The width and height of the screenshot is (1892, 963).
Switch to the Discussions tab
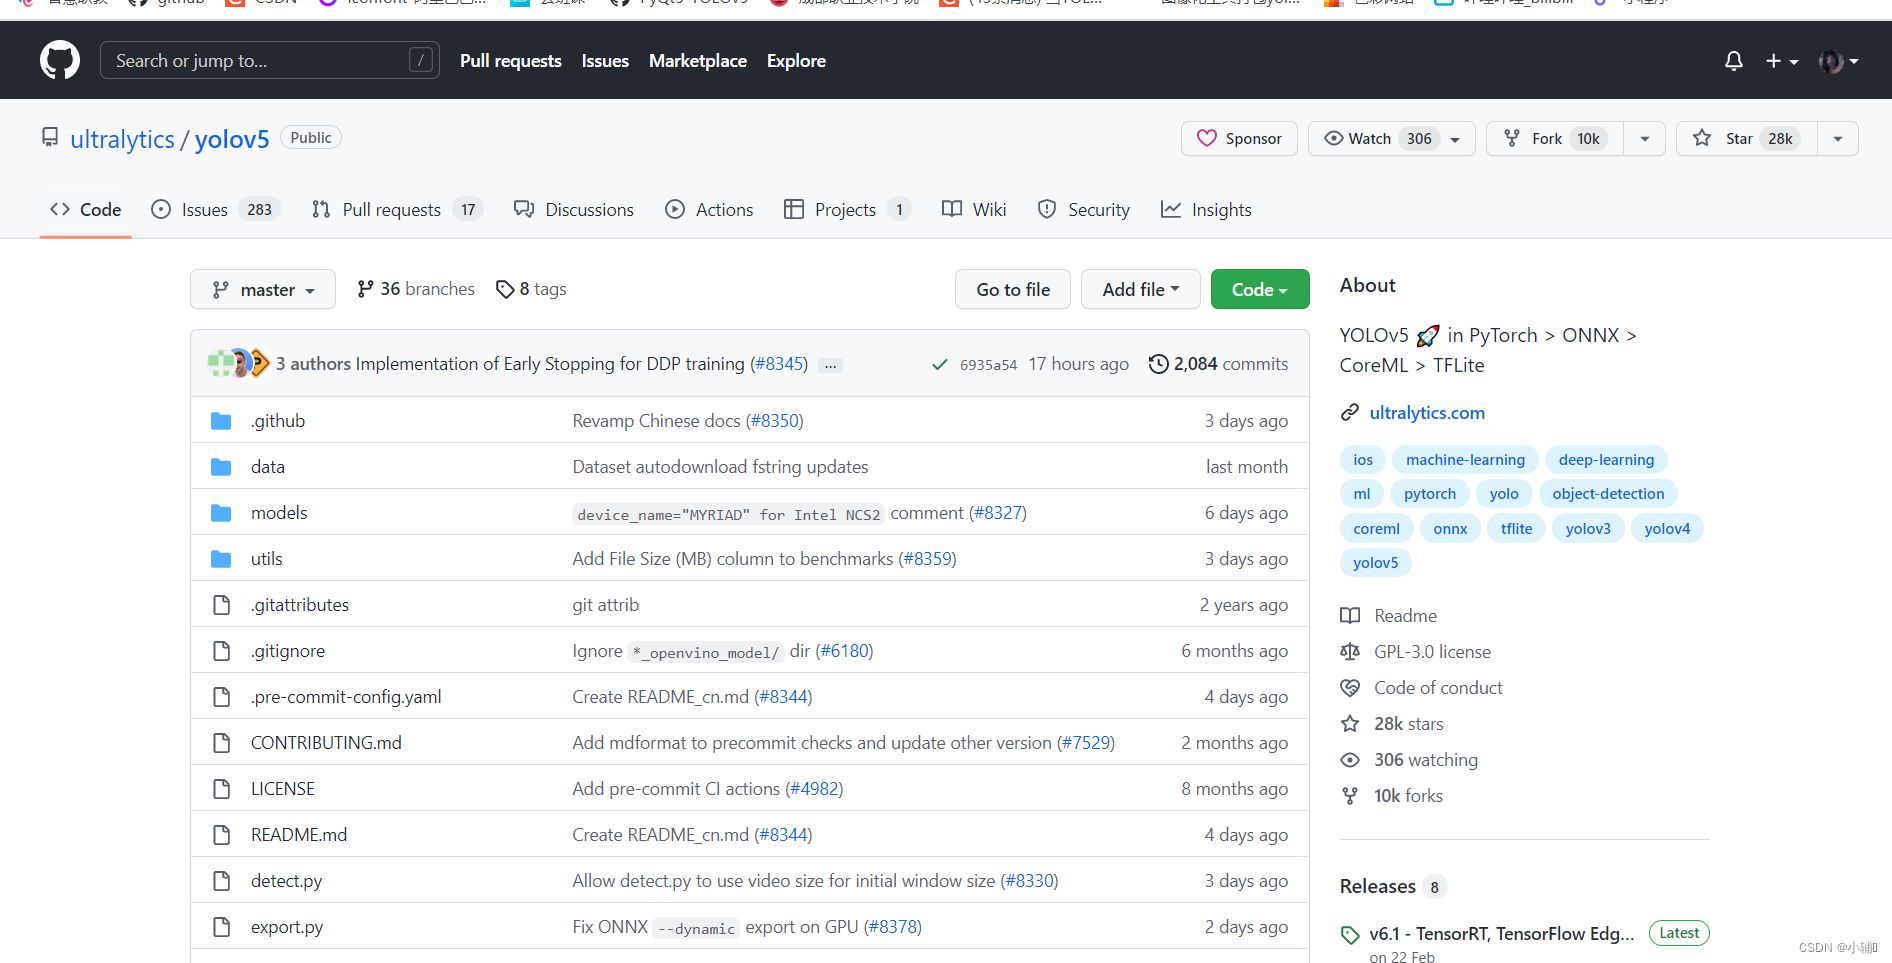574,209
